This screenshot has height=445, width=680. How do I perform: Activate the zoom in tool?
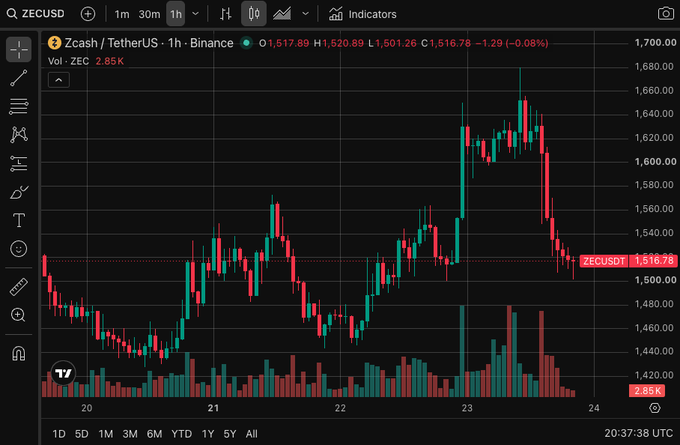pyautogui.click(x=19, y=315)
